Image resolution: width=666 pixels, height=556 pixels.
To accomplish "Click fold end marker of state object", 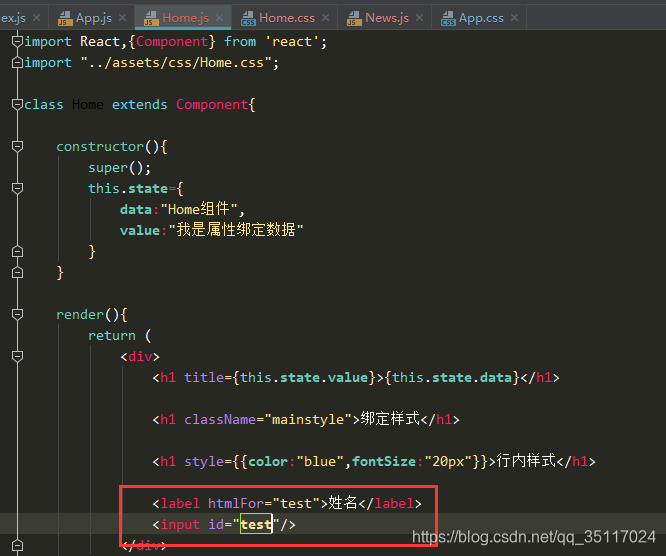I will [x=17, y=251].
